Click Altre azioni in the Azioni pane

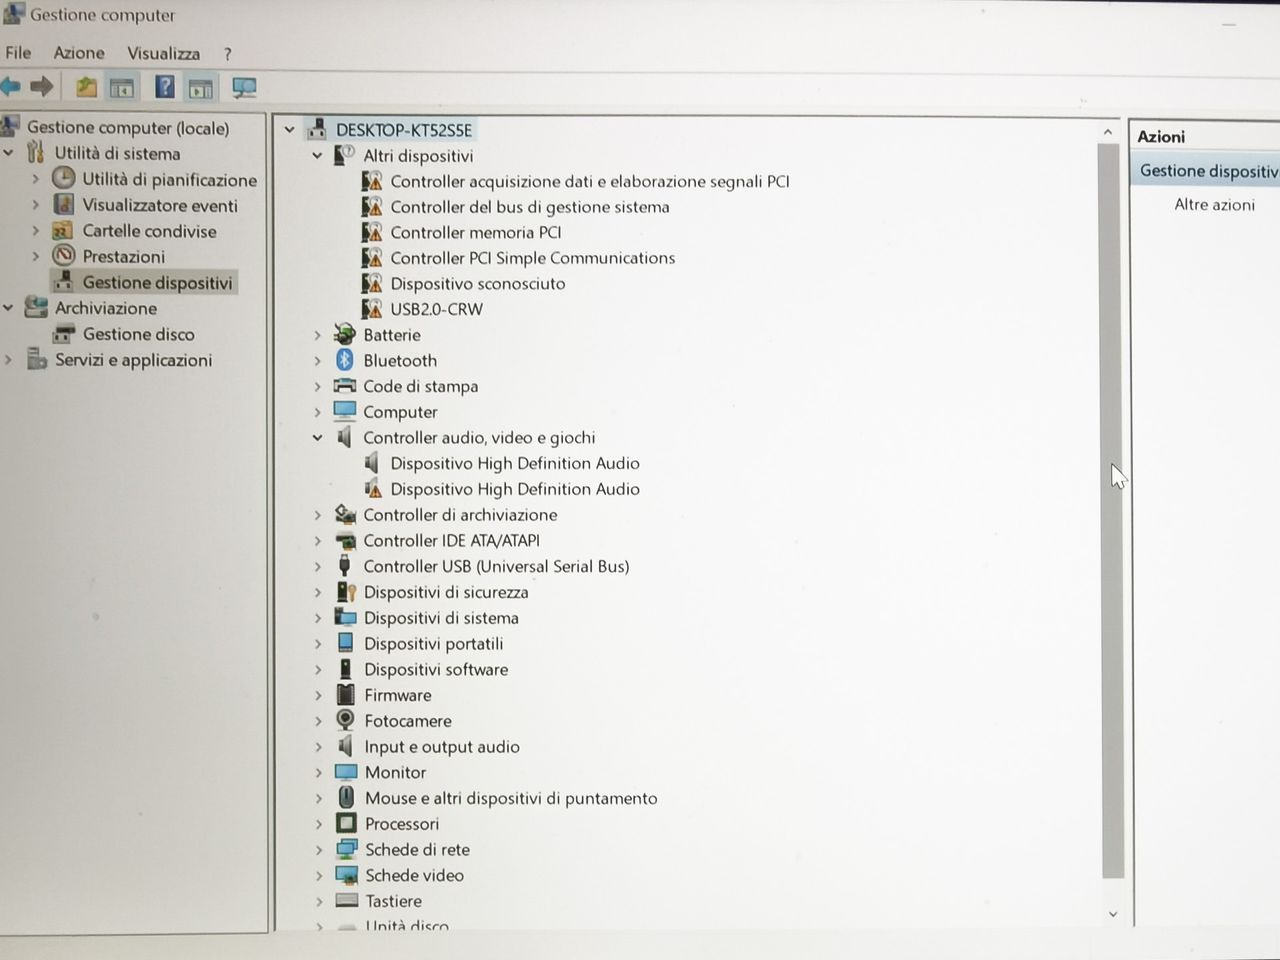click(x=1214, y=204)
